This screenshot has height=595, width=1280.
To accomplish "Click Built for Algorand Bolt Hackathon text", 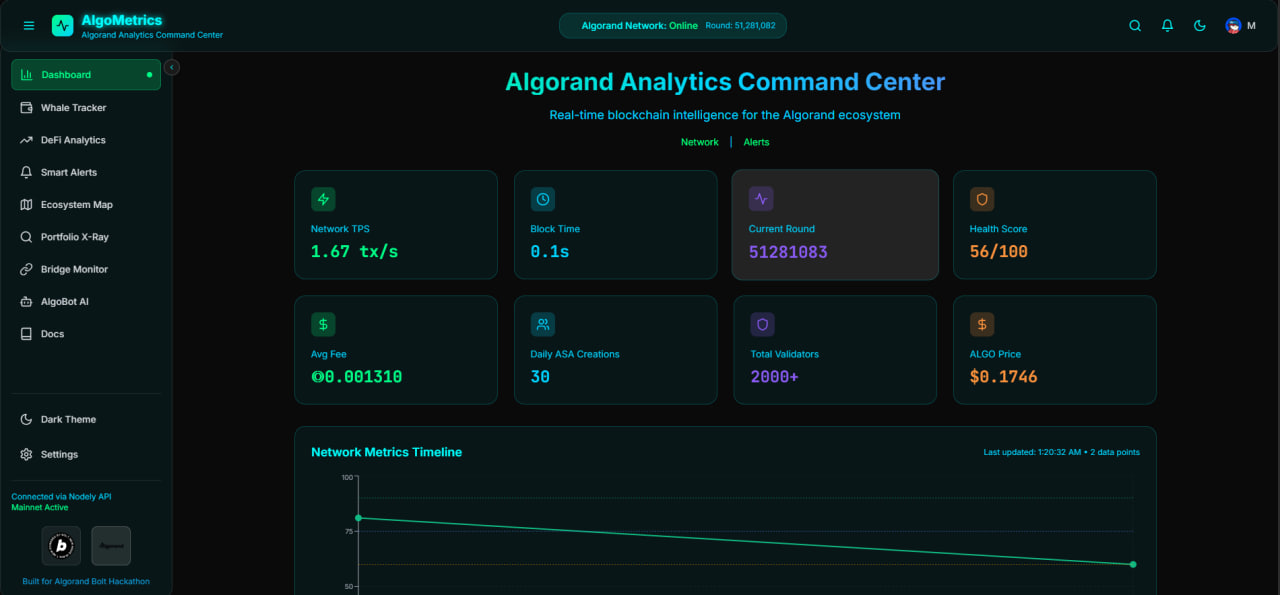I will click(x=86, y=581).
